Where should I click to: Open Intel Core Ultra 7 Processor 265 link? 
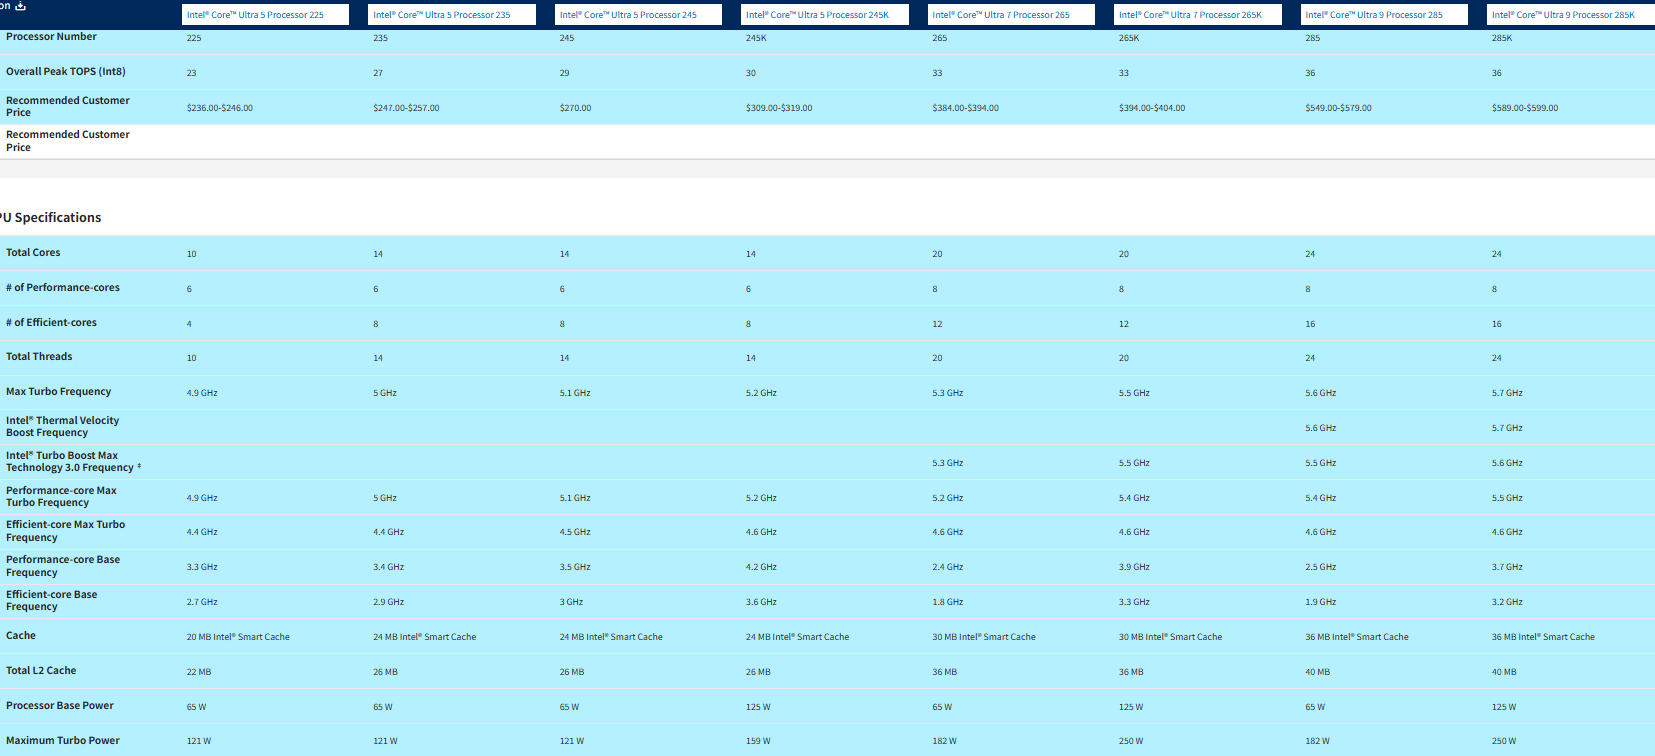(1001, 15)
